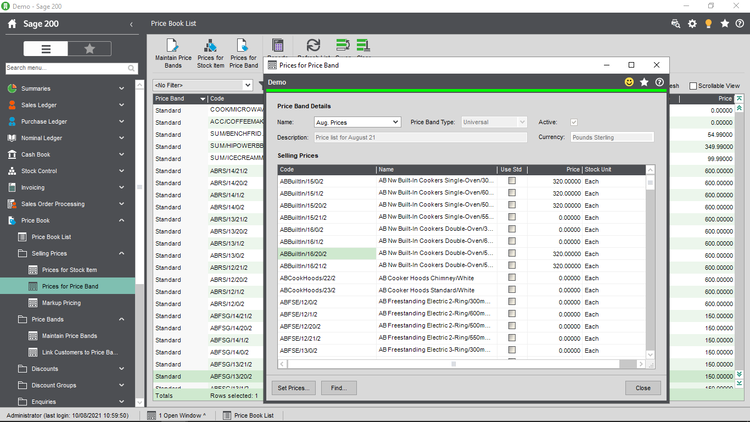
Task: Click the smiley feedback icon in dialog
Action: pos(629,82)
